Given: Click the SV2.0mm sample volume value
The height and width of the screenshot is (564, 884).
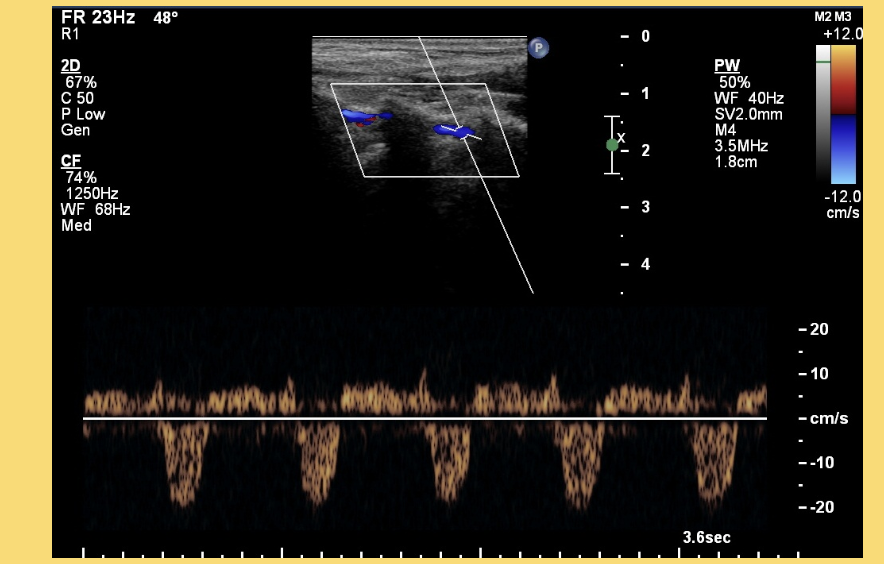Looking at the screenshot, I should pyautogui.click(x=748, y=114).
